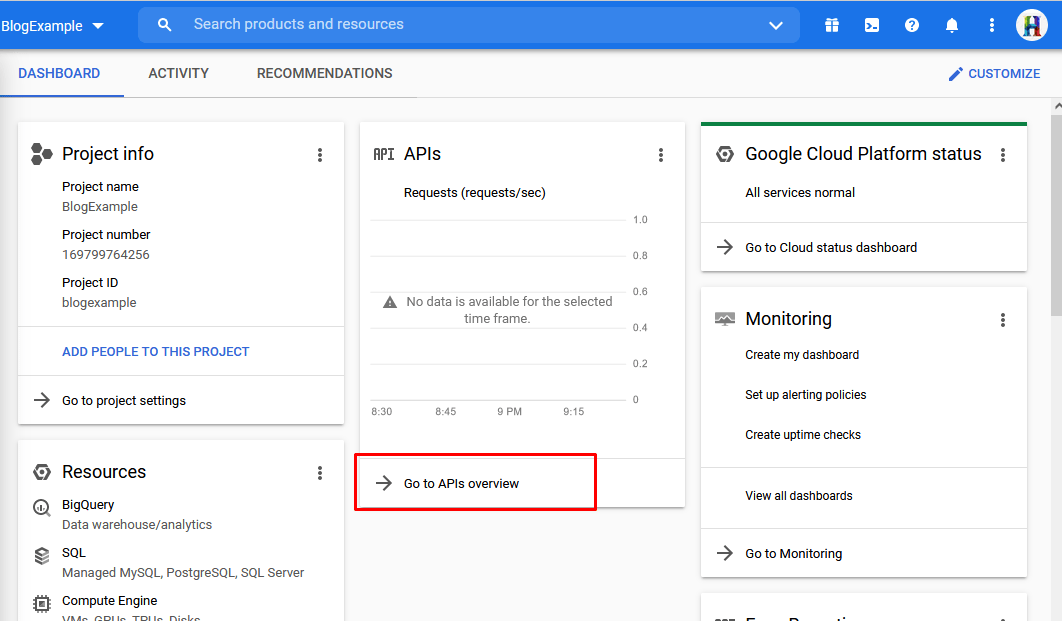Switch to the Activity tab
The image size is (1062, 621).
coord(178,73)
